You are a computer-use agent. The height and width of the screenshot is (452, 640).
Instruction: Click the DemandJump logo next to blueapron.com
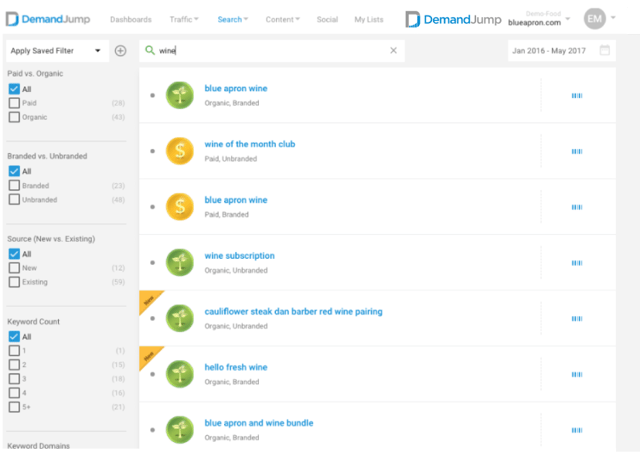click(453, 19)
